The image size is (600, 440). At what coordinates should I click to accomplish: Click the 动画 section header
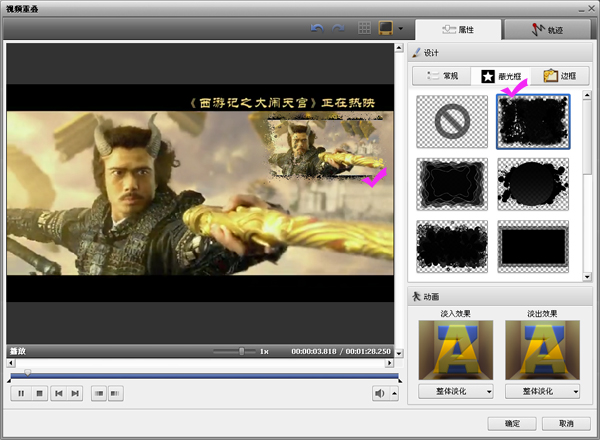coord(501,297)
